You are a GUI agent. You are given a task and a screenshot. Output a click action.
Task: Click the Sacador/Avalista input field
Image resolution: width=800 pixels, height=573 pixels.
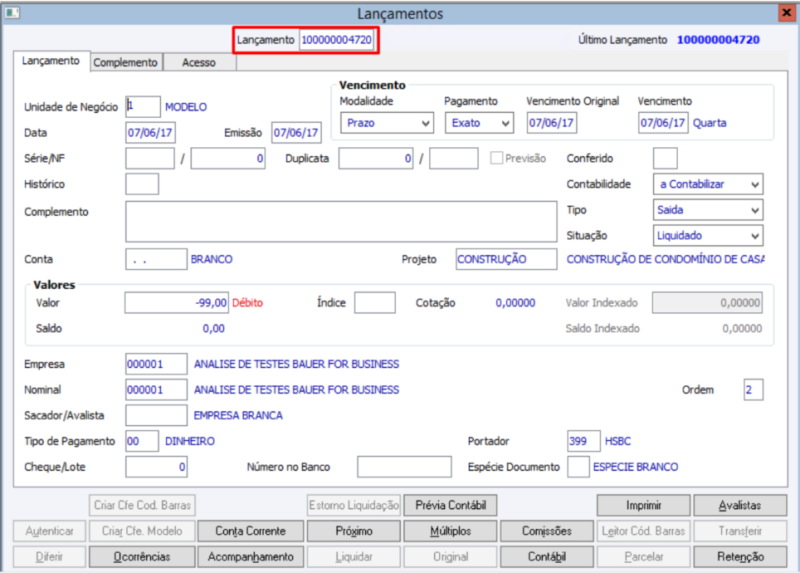[x=156, y=415]
